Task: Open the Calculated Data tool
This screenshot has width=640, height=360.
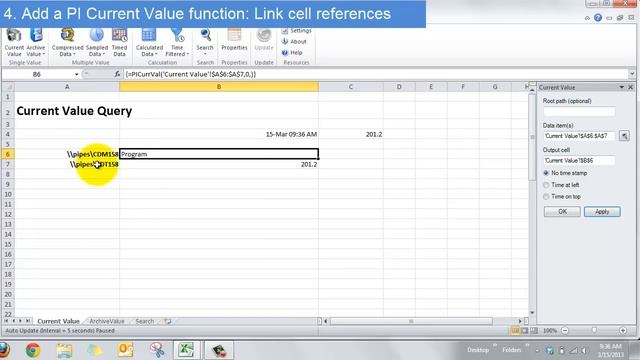Action: coord(149,43)
